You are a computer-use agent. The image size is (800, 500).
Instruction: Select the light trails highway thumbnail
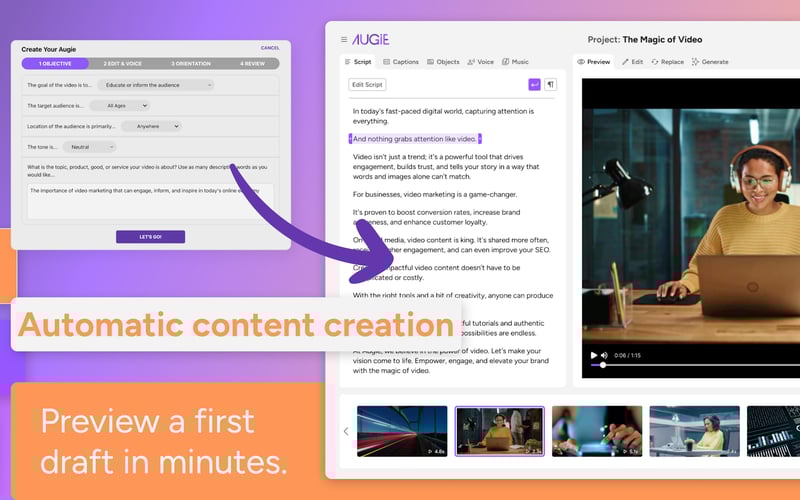402,431
